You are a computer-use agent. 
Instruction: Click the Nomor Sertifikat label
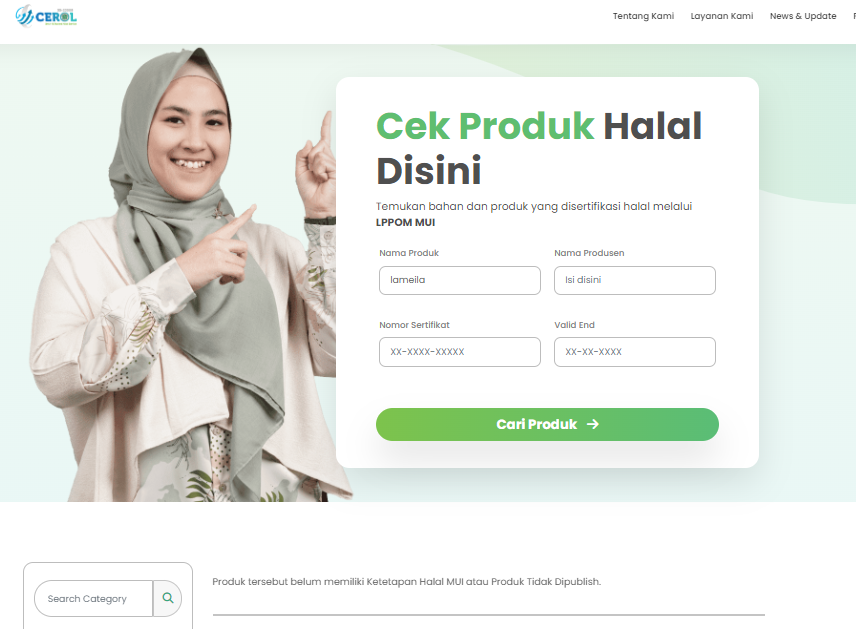pyautogui.click(x=414, y=325)
